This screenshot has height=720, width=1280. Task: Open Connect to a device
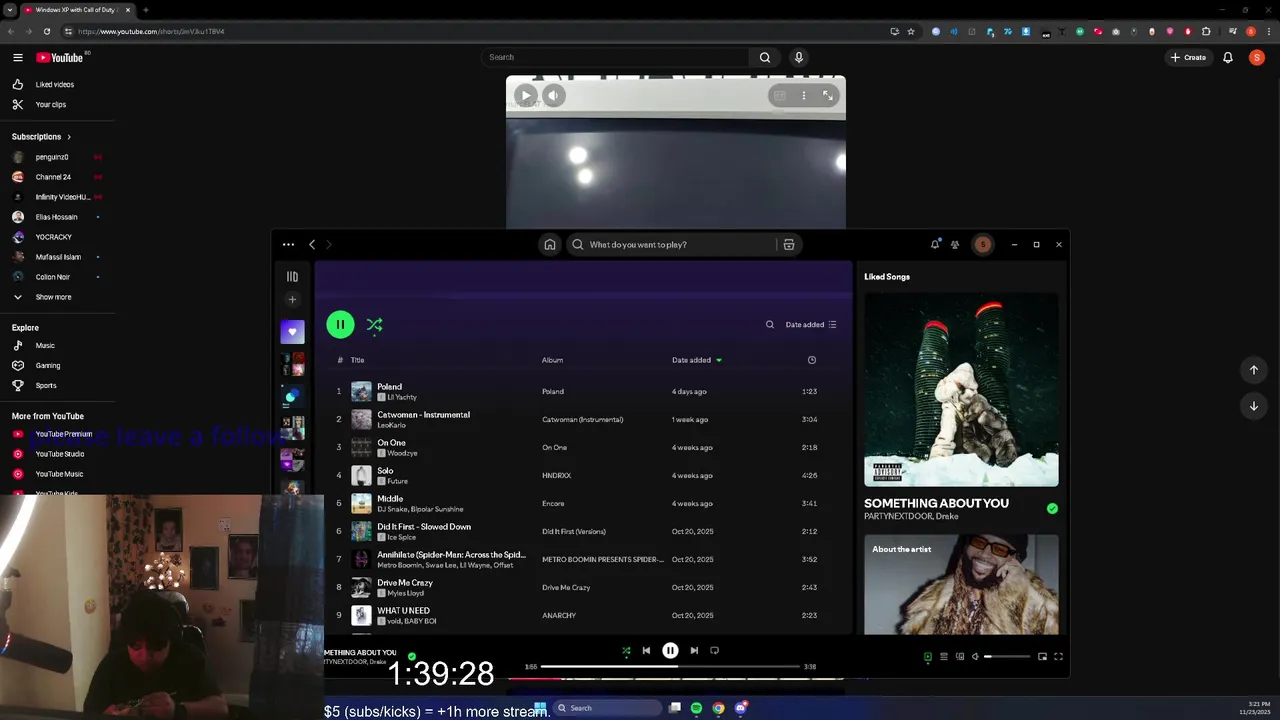960,657
